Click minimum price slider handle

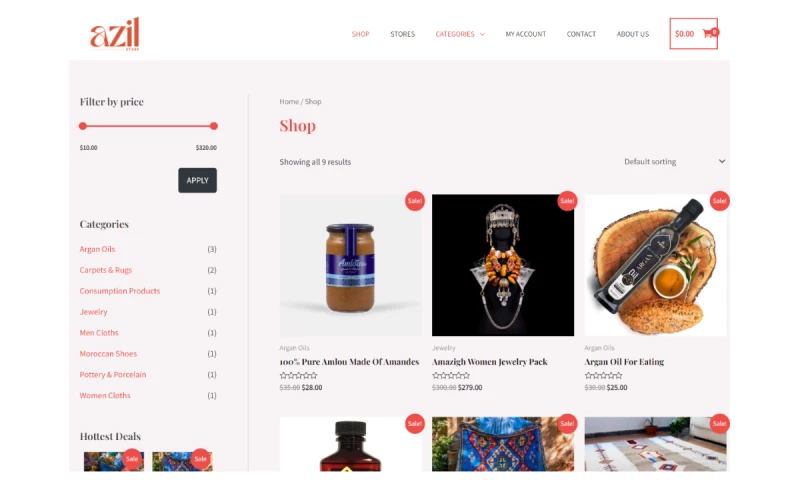click(x=83, y=126)
